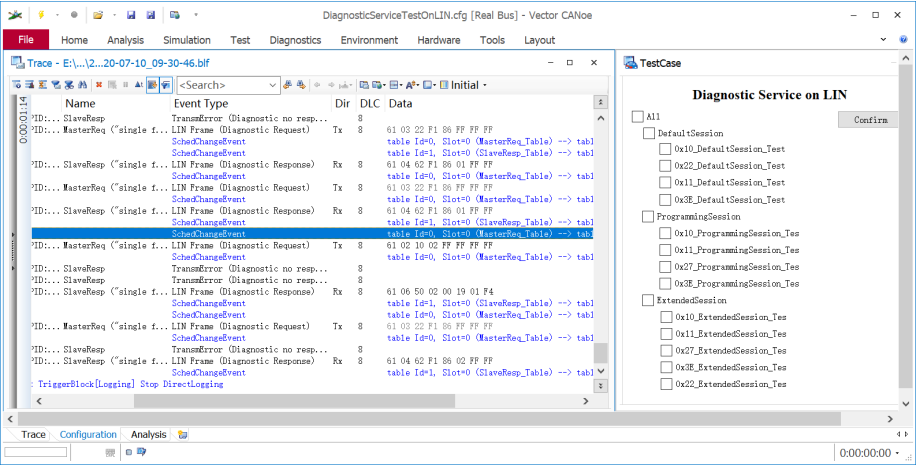Click the Name column header
The height and width of the screenshot is (466, 917).
80,103
